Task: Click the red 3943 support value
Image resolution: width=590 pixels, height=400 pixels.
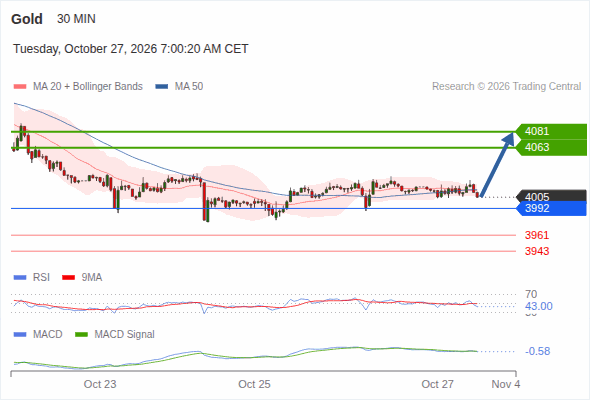Action: click(x=537, y=251)
